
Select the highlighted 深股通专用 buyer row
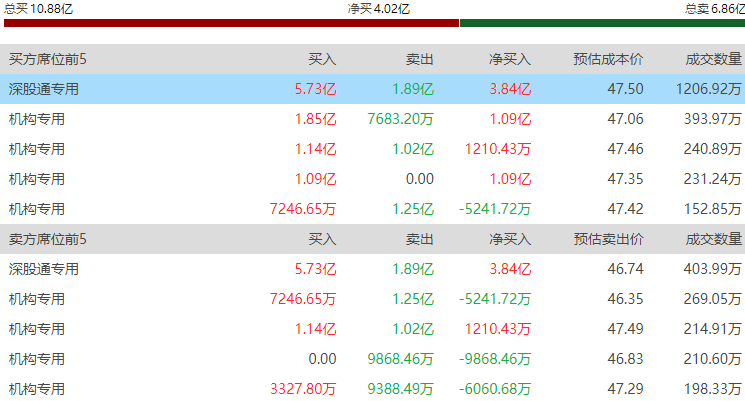[x=372, y=89]
